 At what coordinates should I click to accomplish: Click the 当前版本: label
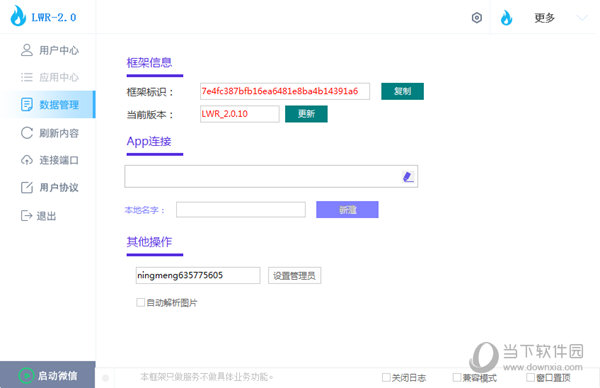[150, 114]
